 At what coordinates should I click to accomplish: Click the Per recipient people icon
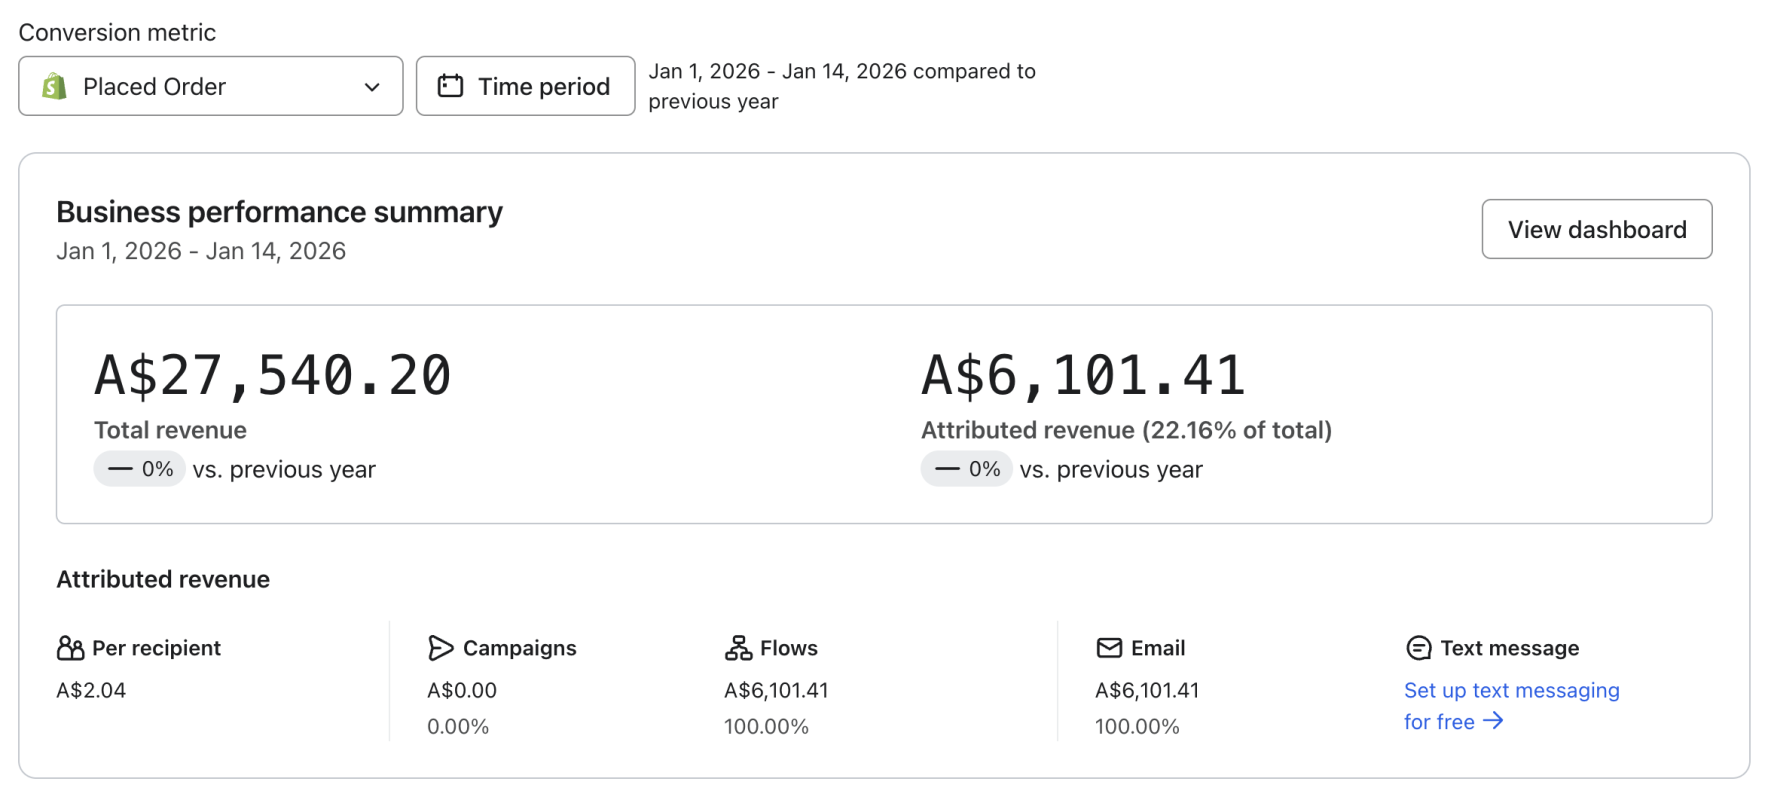pyautogui.click(x=70, y=648)
